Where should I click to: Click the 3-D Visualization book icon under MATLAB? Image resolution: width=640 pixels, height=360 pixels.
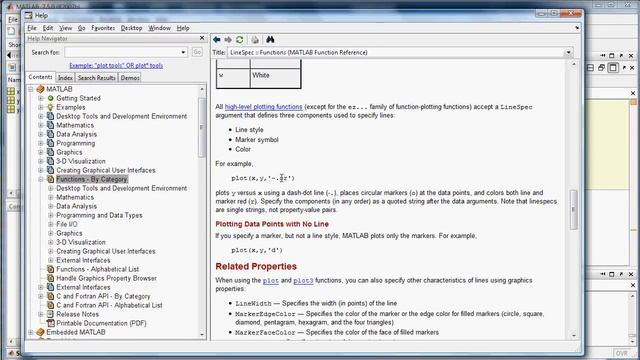click(x=50, y=161)
